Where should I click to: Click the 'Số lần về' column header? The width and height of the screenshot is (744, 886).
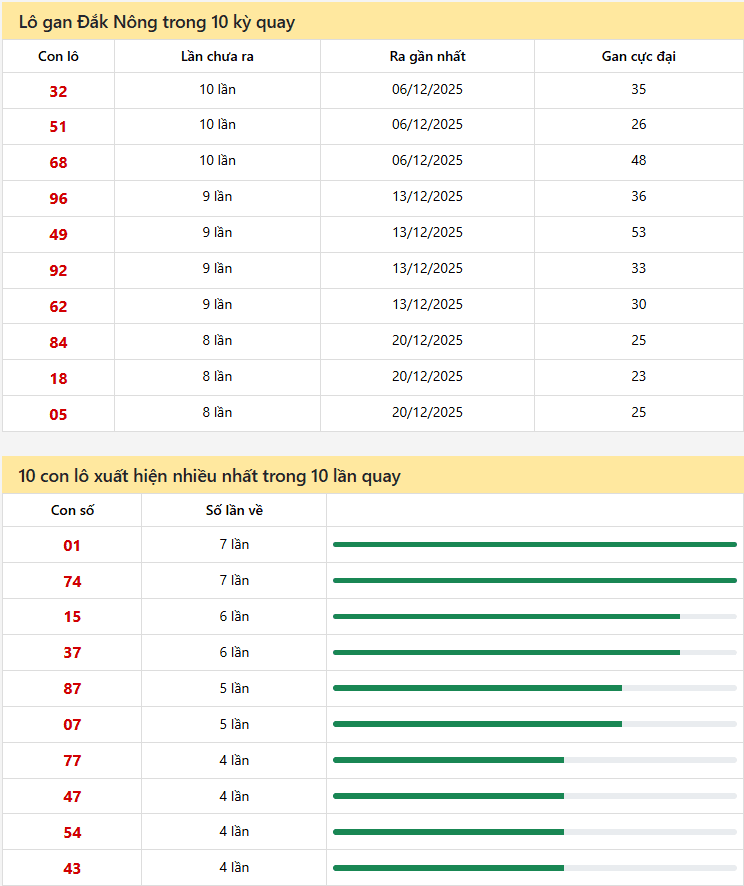click(x=234, y=510)
